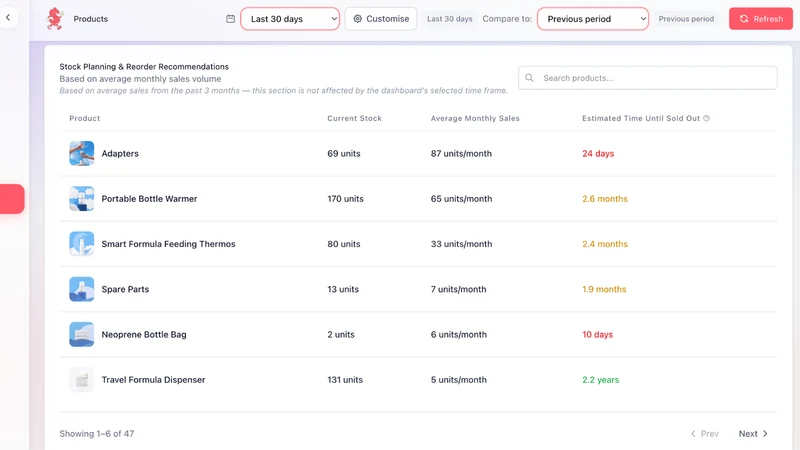Select Smart Formula Feeding Thermos name

[x=168, y=244]
